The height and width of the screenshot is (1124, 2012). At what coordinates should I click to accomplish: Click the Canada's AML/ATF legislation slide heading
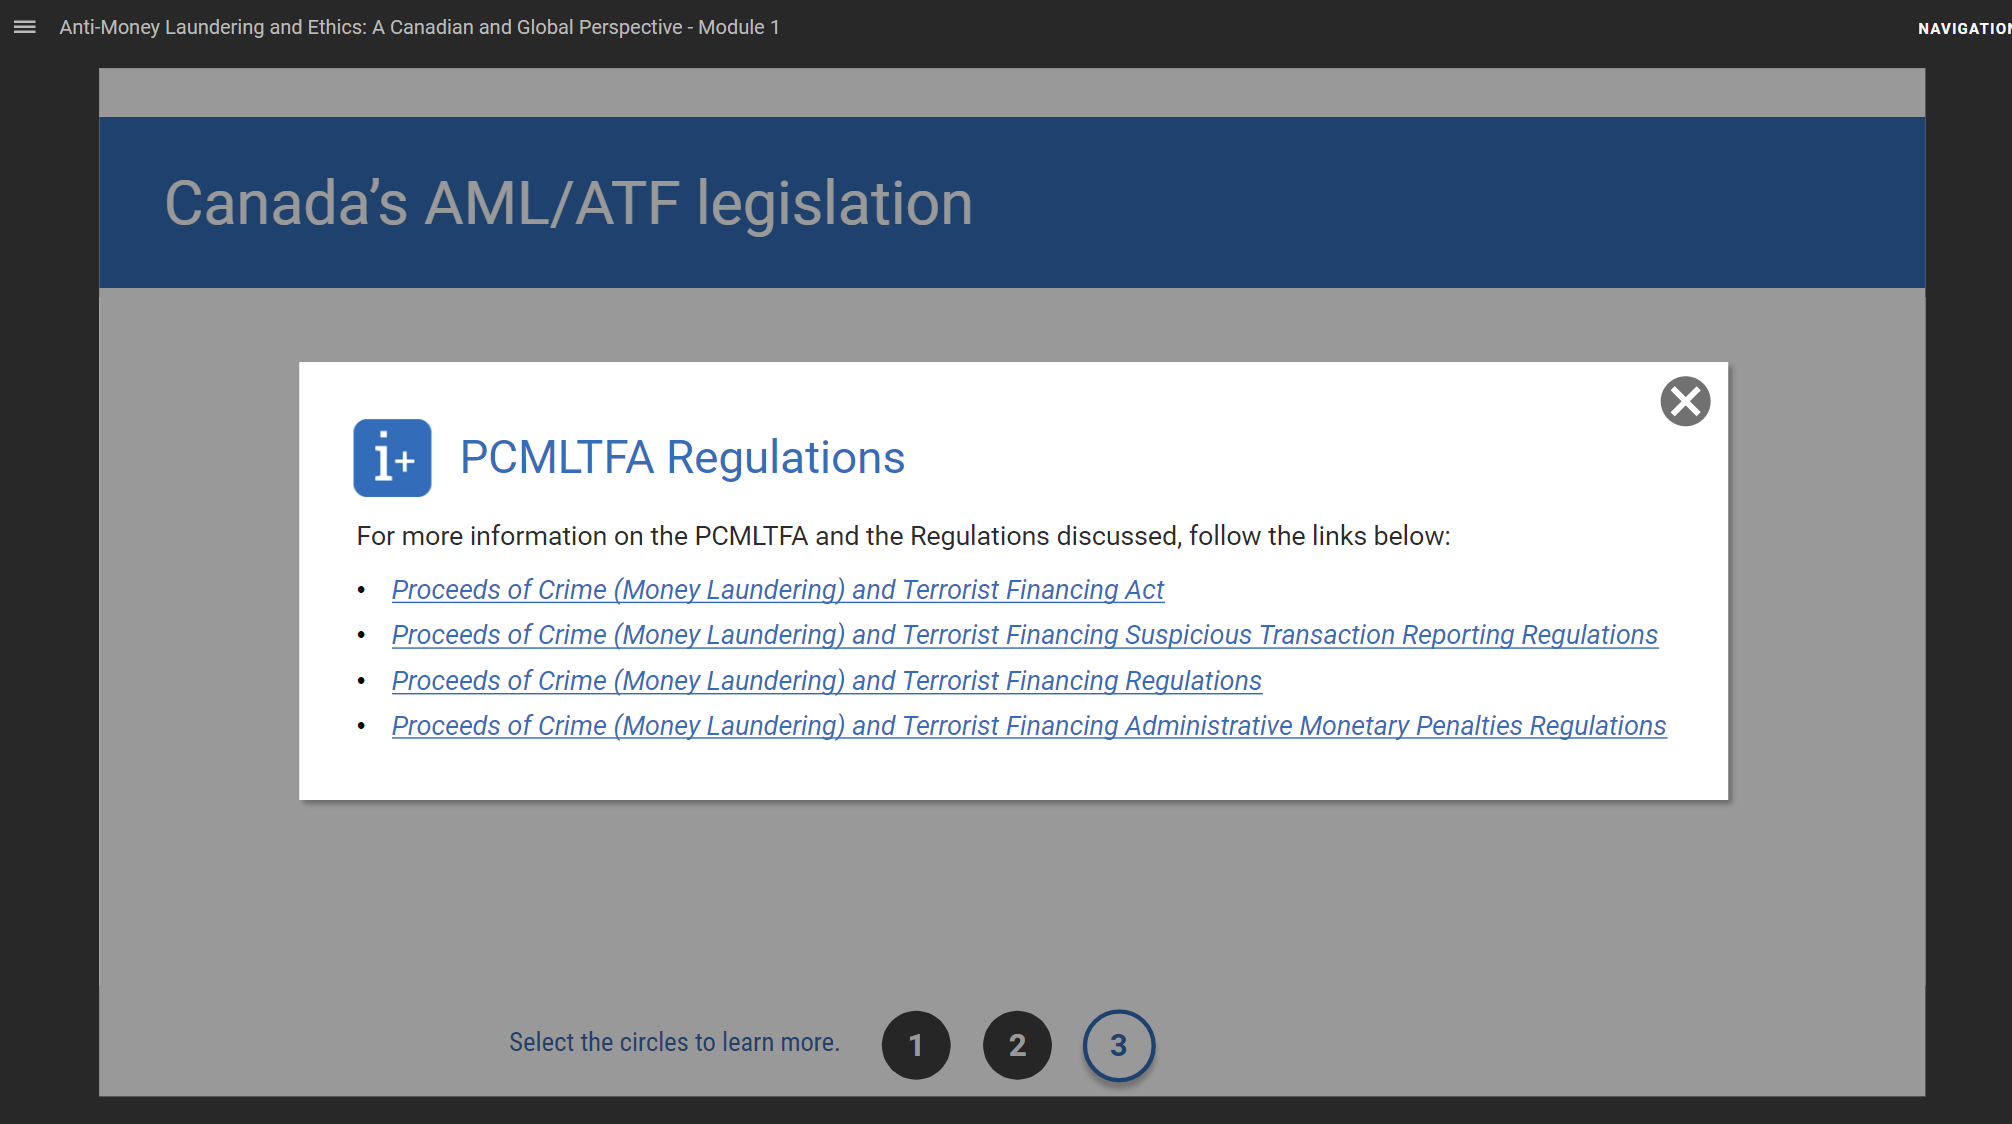tap(568, 203)
